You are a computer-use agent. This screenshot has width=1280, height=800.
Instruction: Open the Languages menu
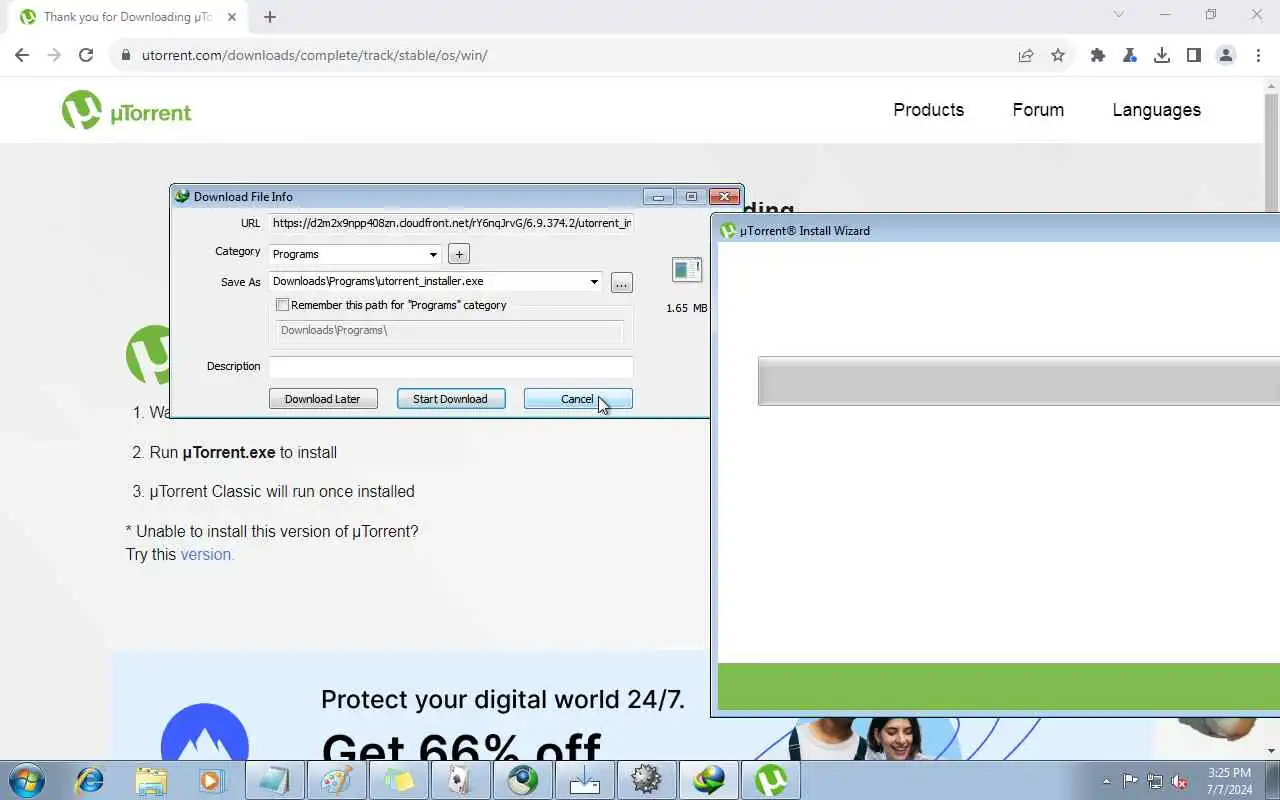coord(1157,110)
